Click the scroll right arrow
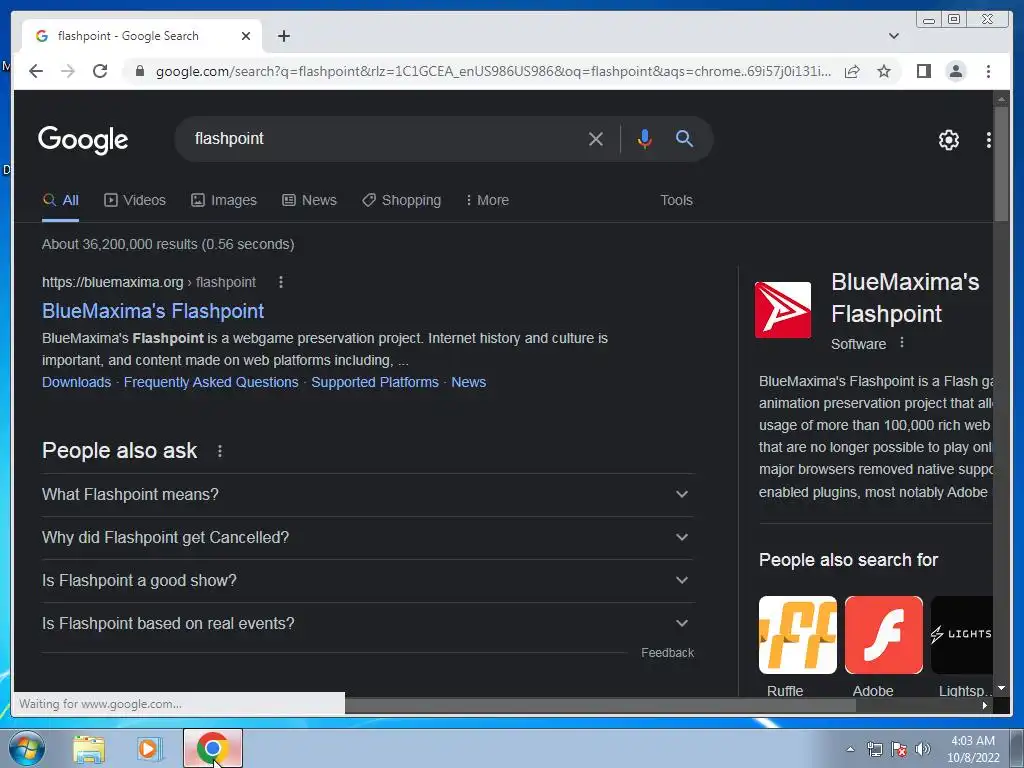 coord(985,705)
